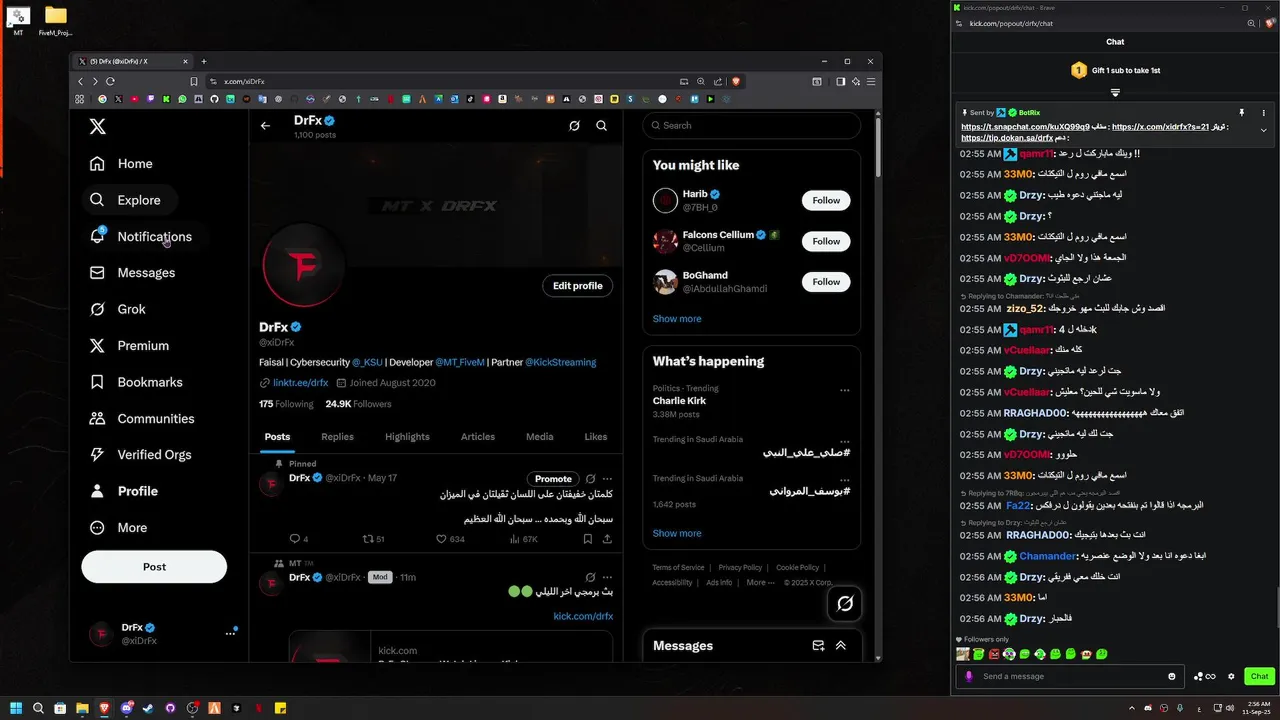This screenshot has height=720, width=1280.
Task: Open the BotRix pinned message options
Action: click(x=1264, y=113)
